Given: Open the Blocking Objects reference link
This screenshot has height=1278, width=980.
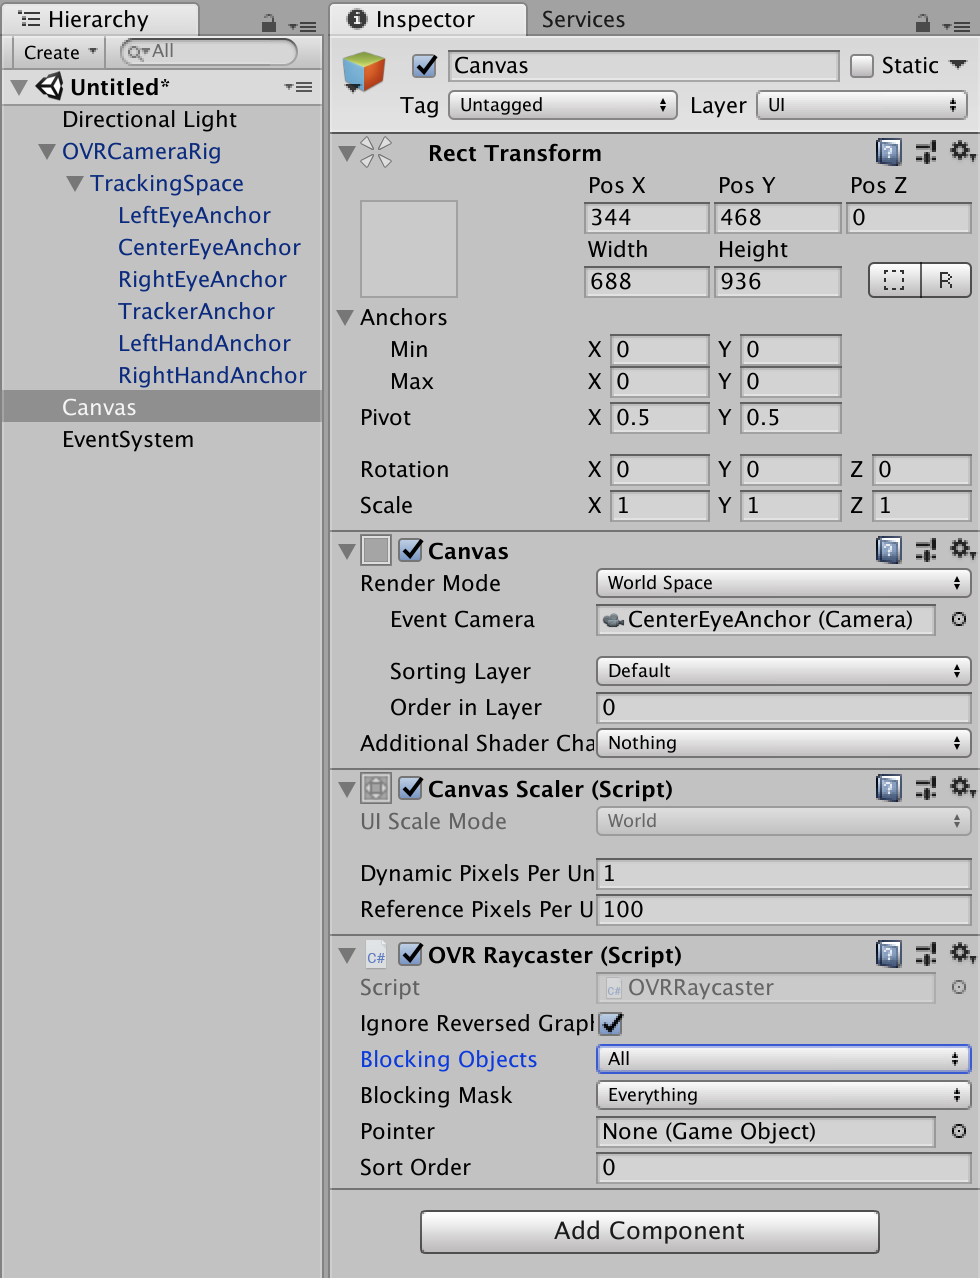Looking at the screenshot, I should point(448,1059).
